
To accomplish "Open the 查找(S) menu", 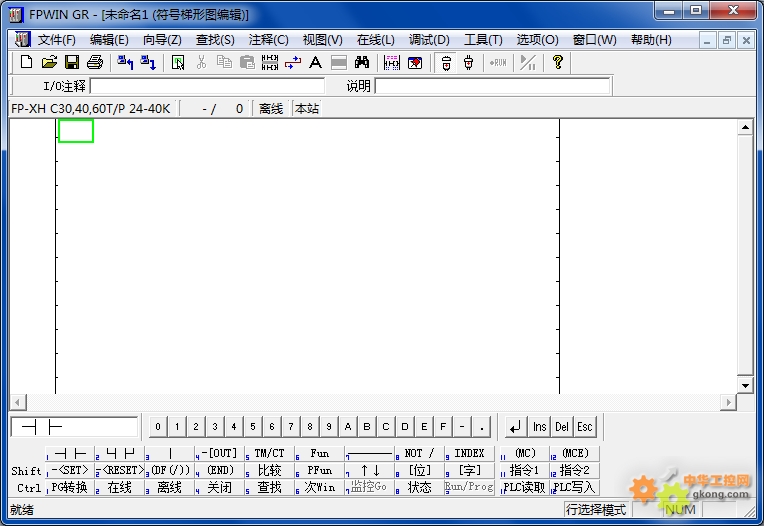I will coord(215,39).
